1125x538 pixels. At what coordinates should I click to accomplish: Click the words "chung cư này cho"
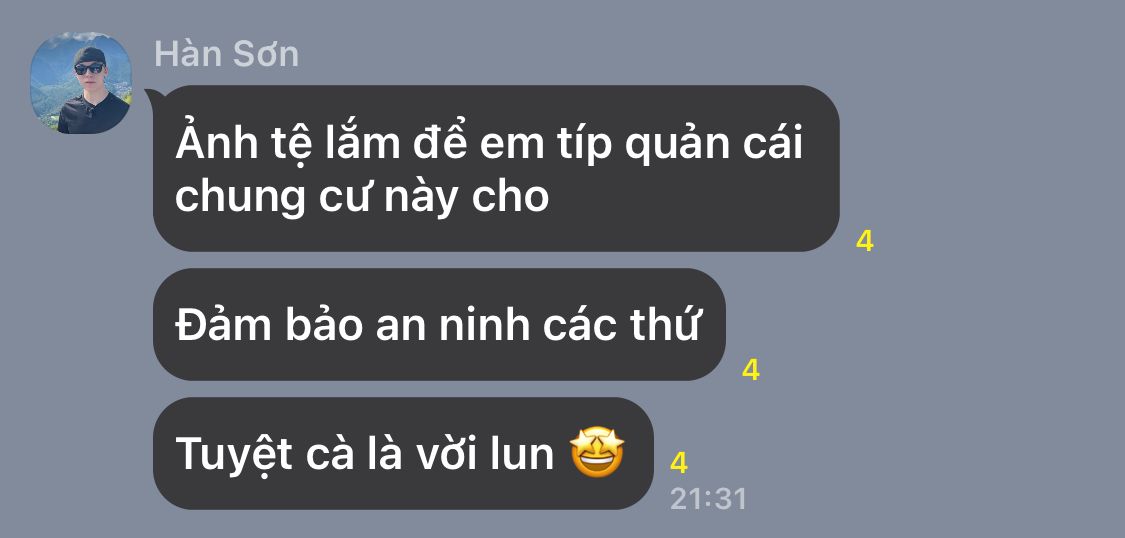point(362,197)
